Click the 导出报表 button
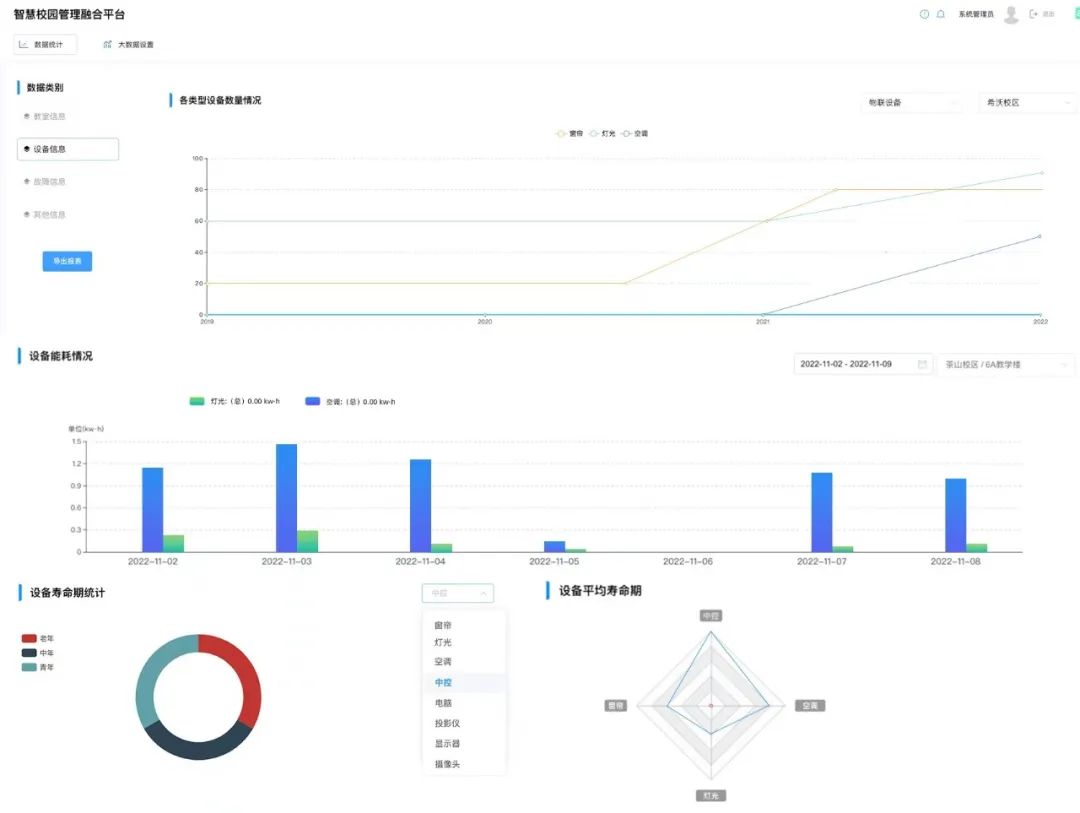Screen dimensions: 1080x813 [67, 261]
